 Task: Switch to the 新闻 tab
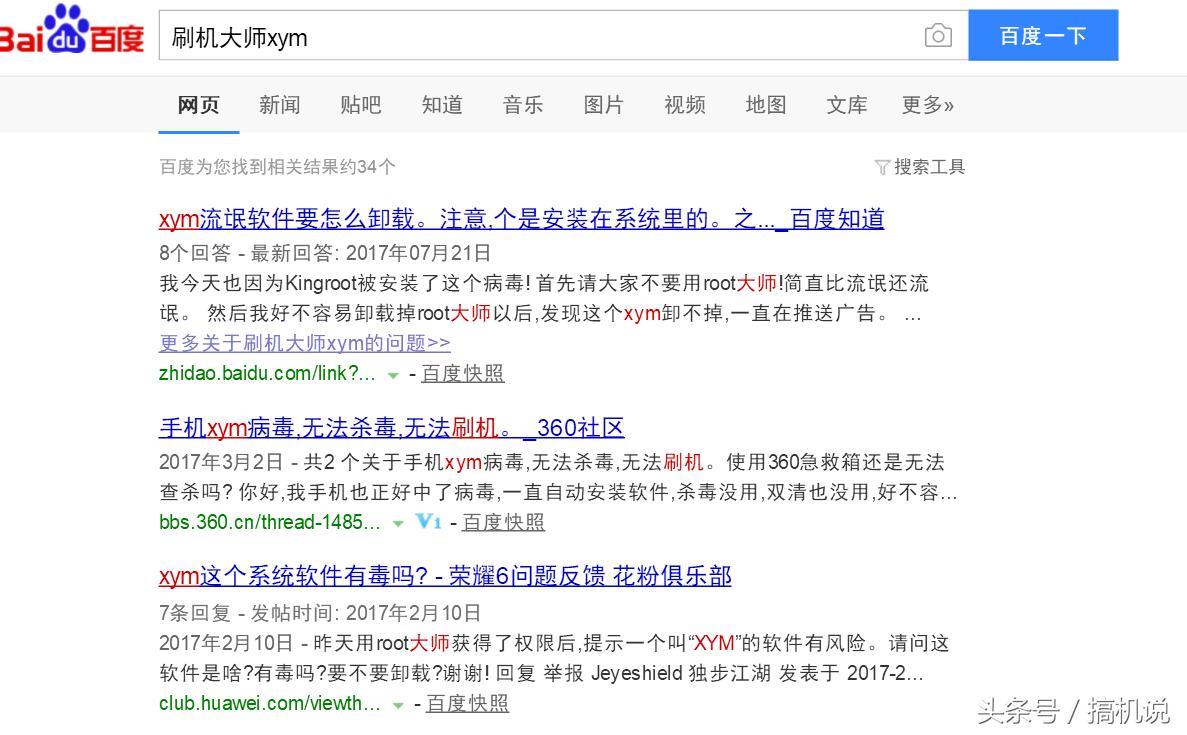point(279,105)
